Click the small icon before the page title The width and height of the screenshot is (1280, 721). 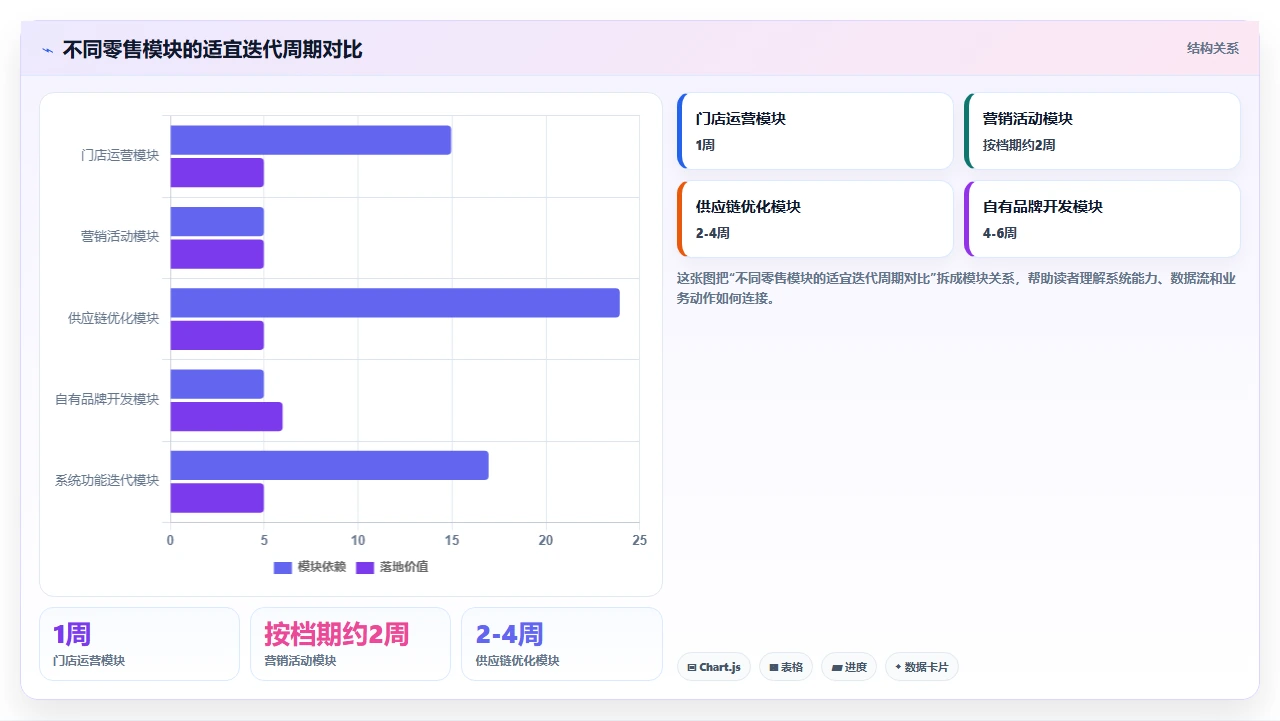[47, 50]
